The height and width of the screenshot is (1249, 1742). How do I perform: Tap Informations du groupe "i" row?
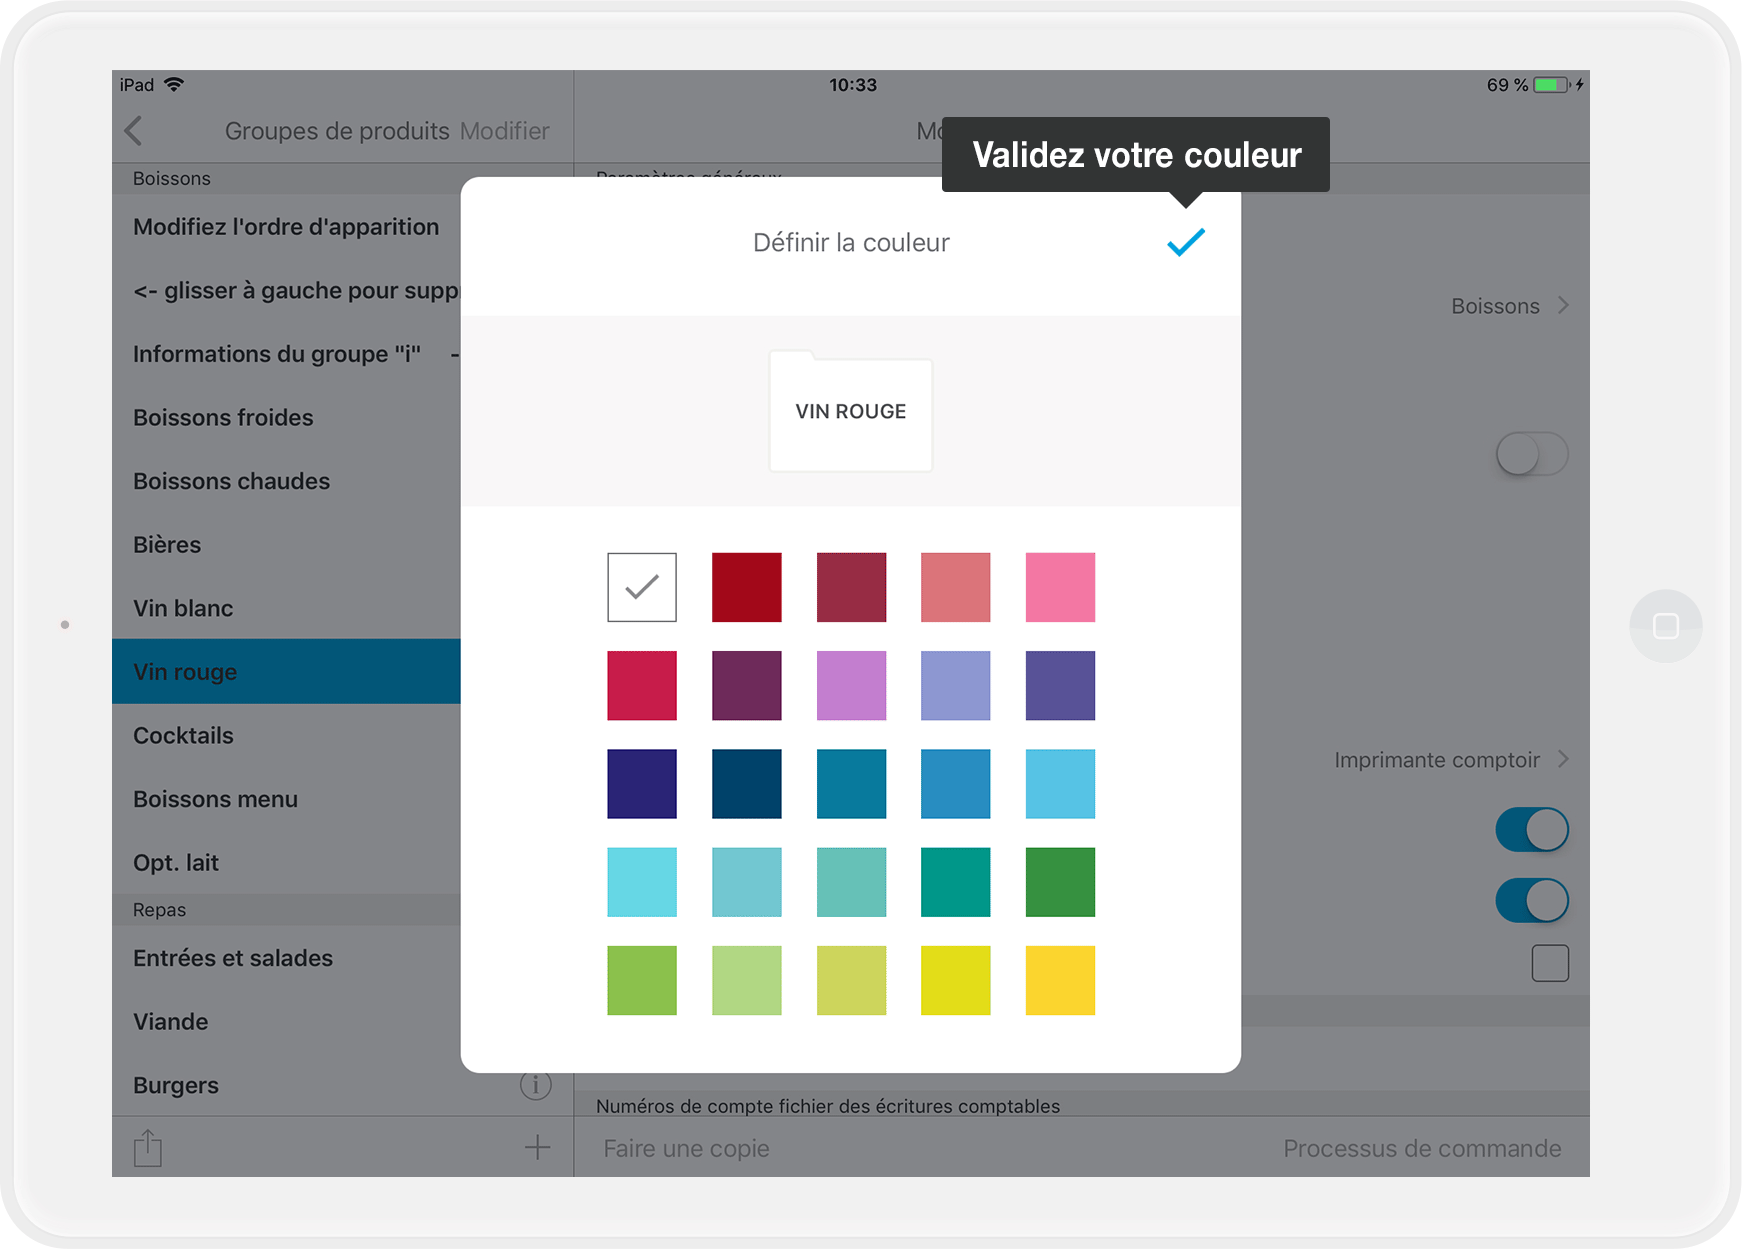pos(286,354)
